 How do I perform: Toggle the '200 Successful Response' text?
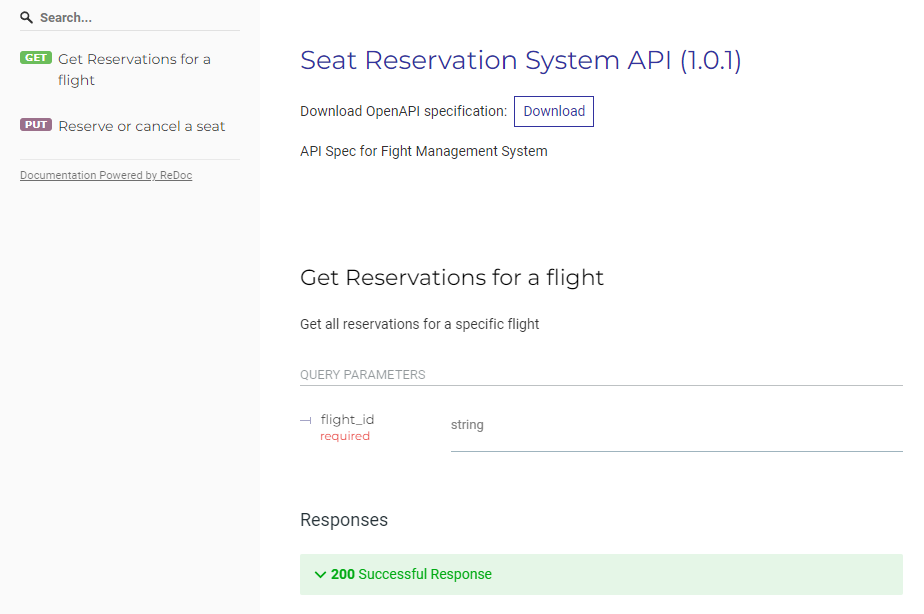411,574
